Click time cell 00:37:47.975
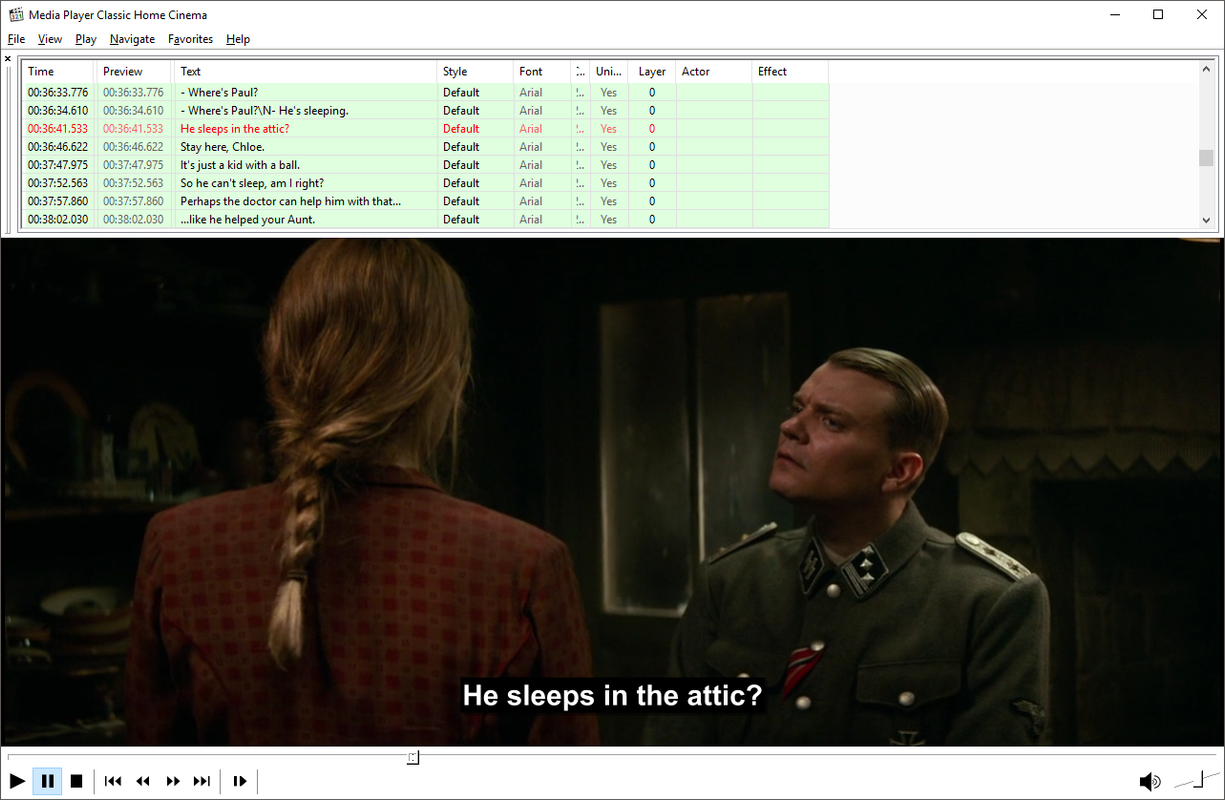The image size is (1225, 800). pos(58,165)
